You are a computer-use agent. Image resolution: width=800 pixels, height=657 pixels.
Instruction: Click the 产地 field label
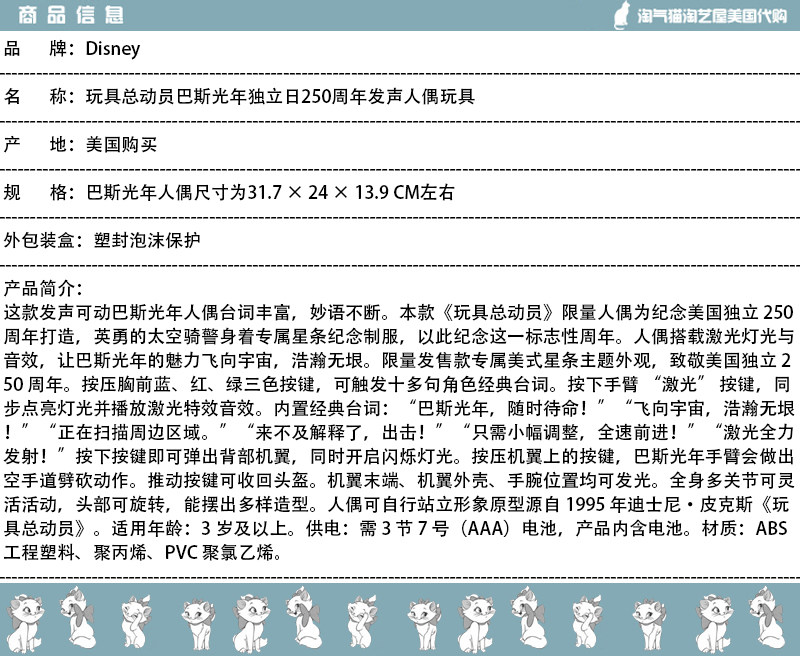[39, 144]
